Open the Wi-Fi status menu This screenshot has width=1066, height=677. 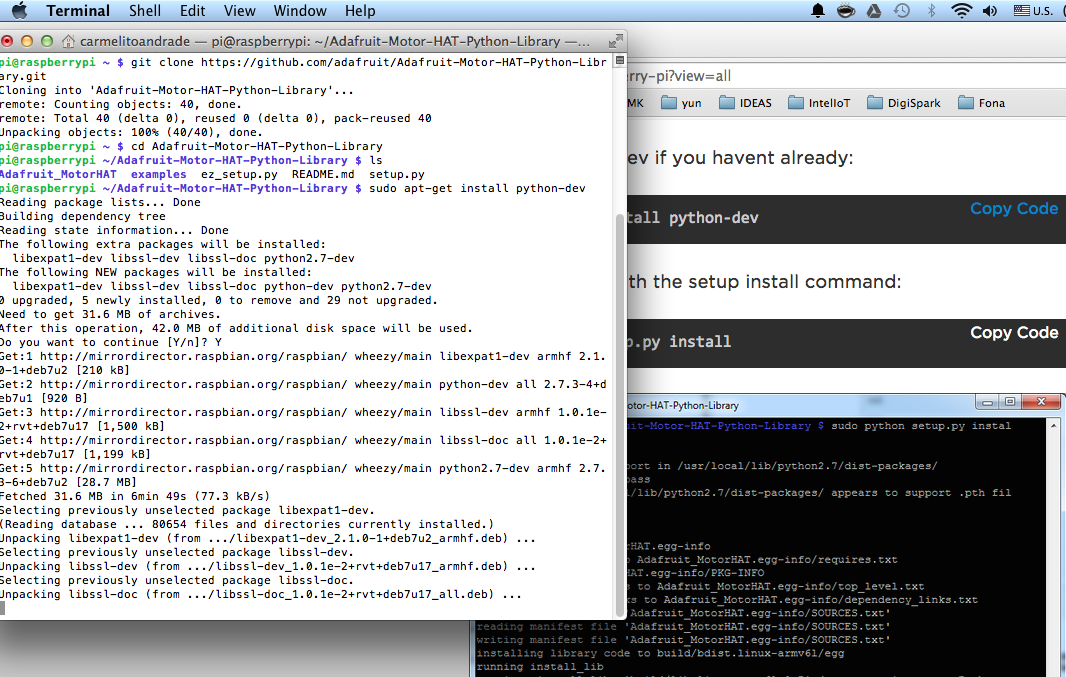coord(961,11)
